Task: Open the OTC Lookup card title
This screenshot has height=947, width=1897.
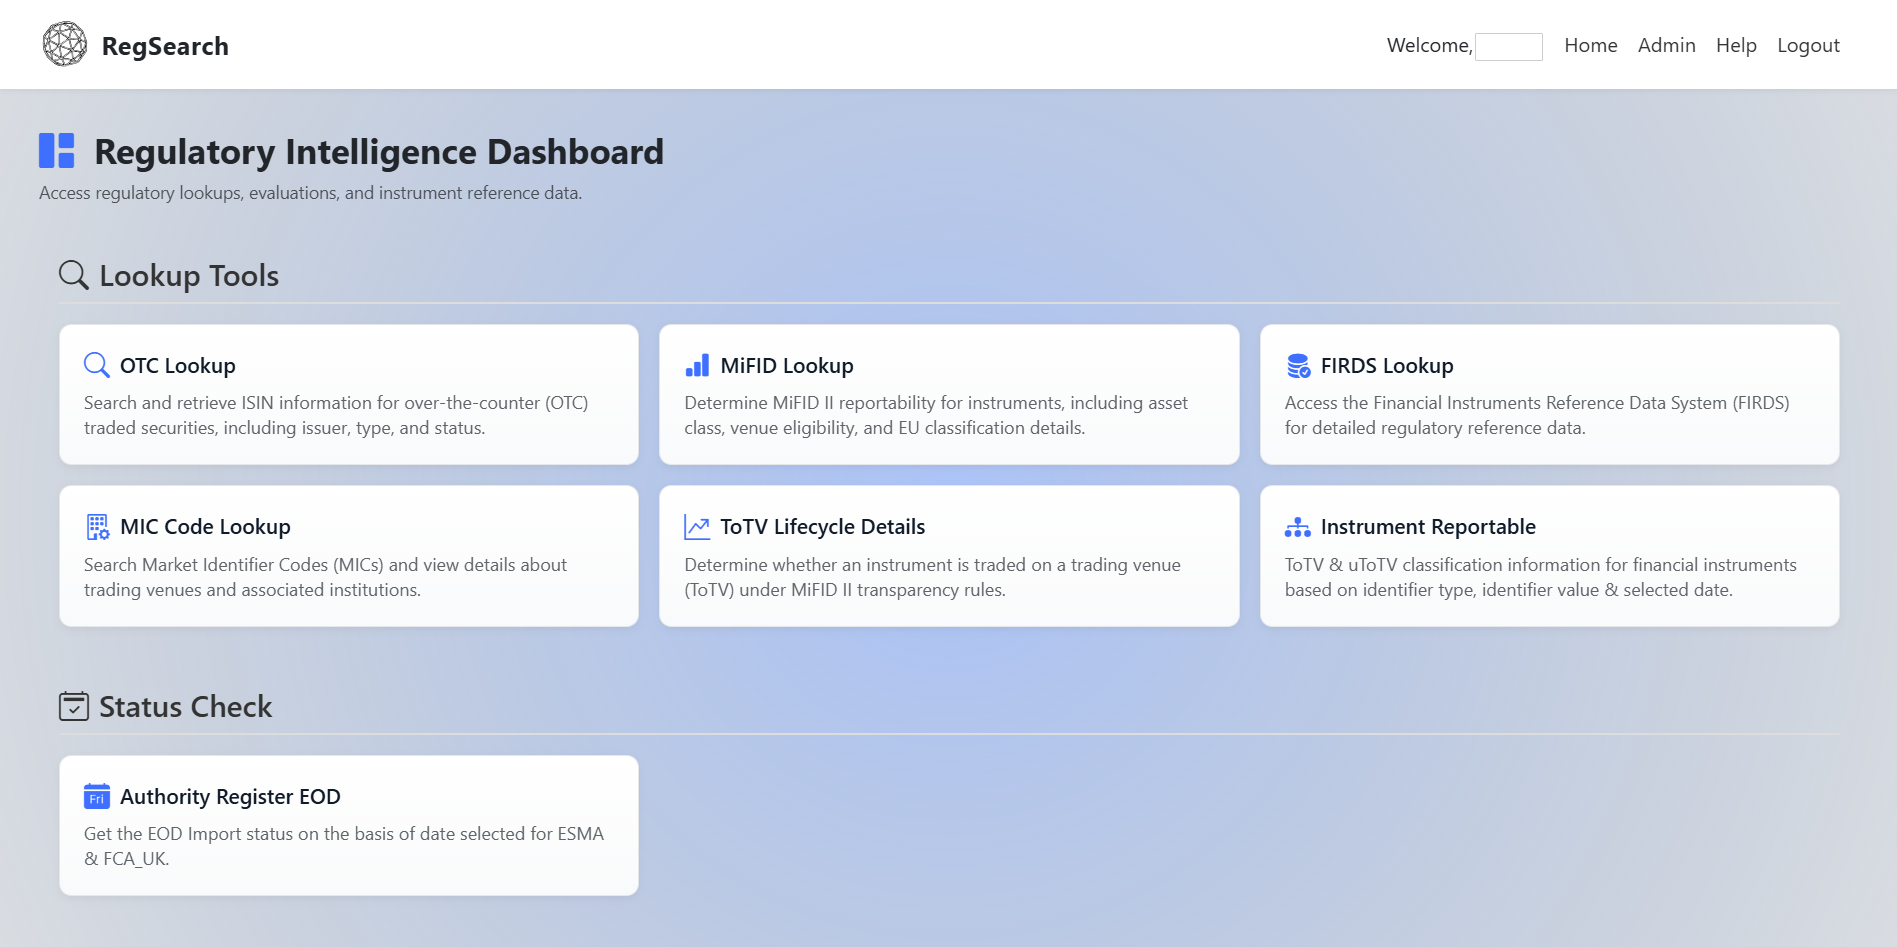Action: coord(178,366)
